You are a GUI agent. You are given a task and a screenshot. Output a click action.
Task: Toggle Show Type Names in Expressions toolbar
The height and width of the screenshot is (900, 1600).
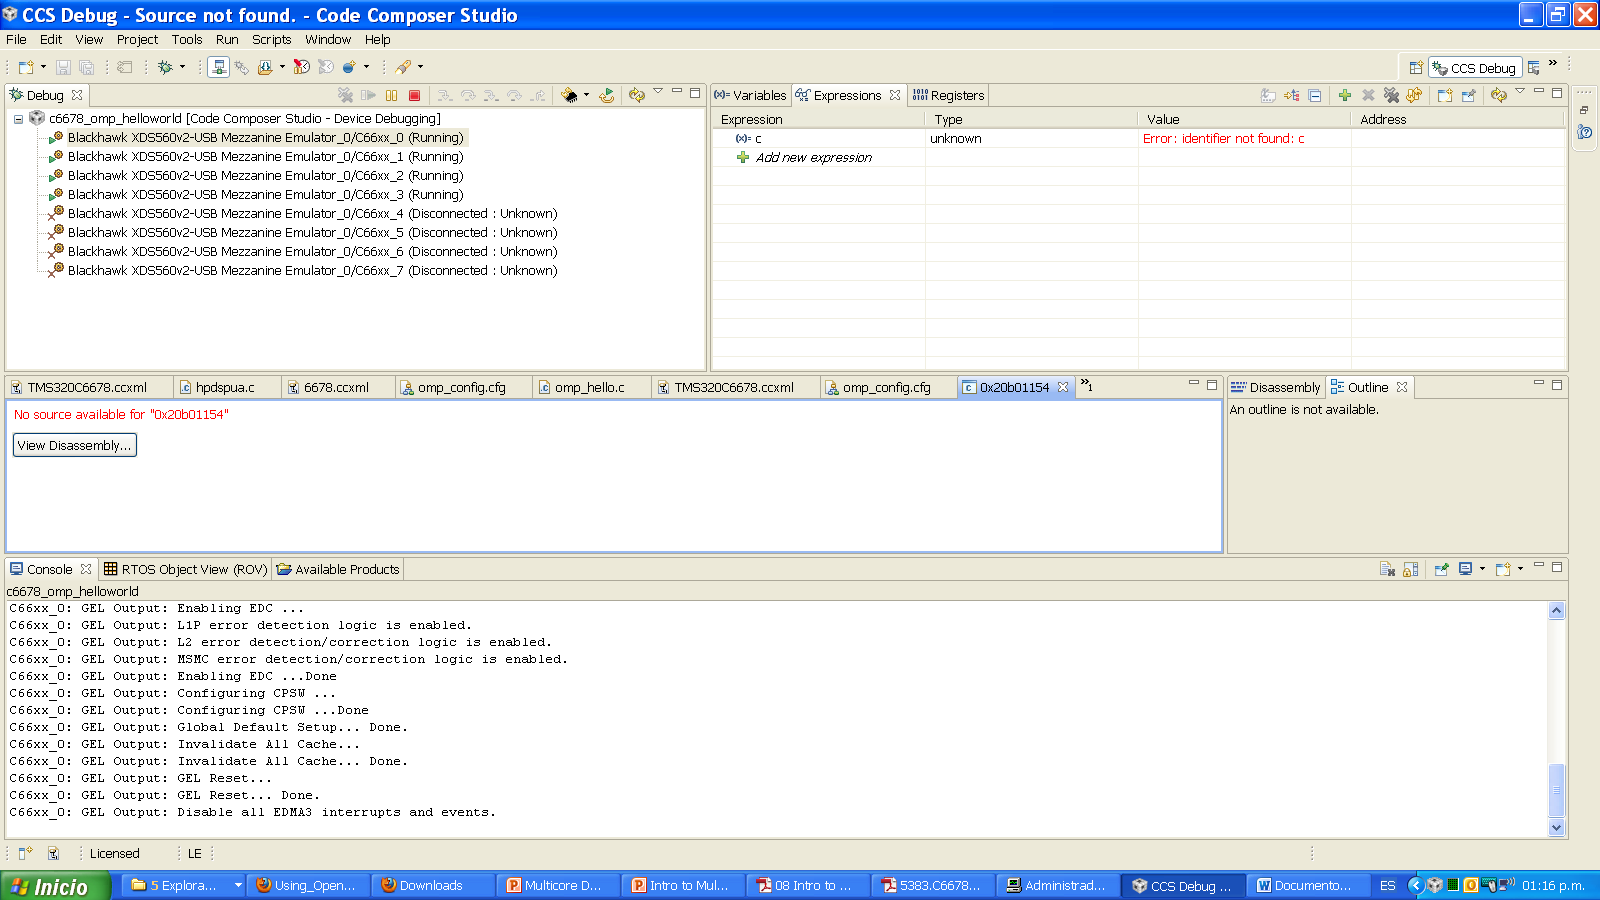pos(1268,95)
